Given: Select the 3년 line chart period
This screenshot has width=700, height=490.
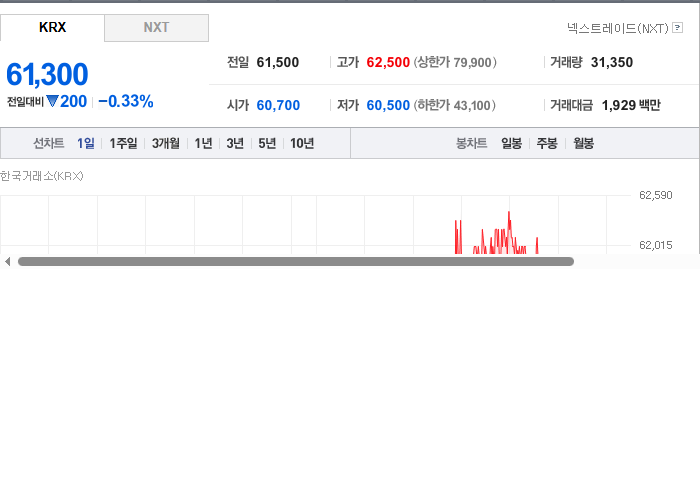Looking at the screenshot, I should 235,143.
